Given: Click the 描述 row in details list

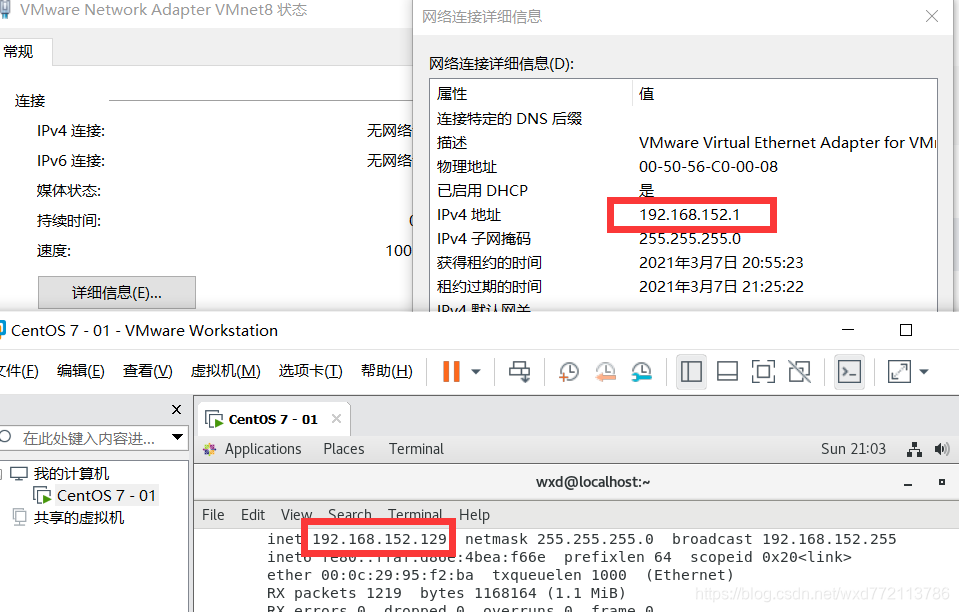Looking at the screenshot, I should click(x=683, y=142).
